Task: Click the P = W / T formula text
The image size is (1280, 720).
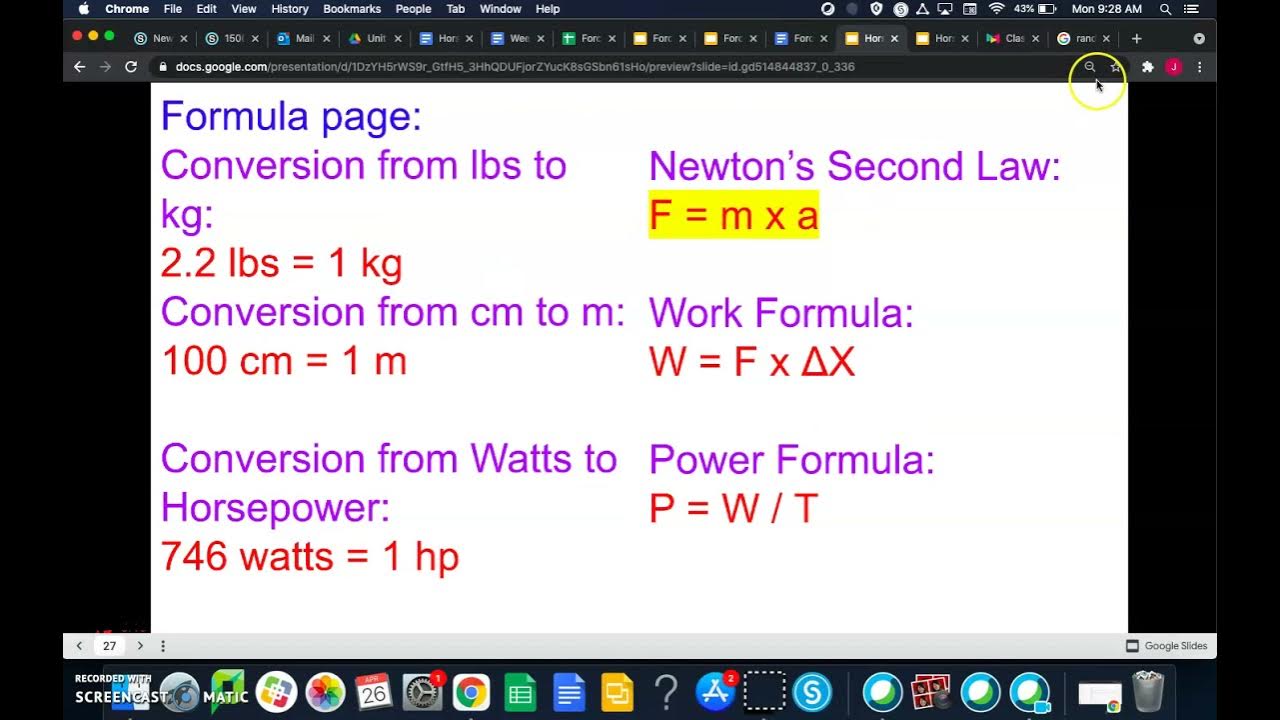Action: point(734,508)
